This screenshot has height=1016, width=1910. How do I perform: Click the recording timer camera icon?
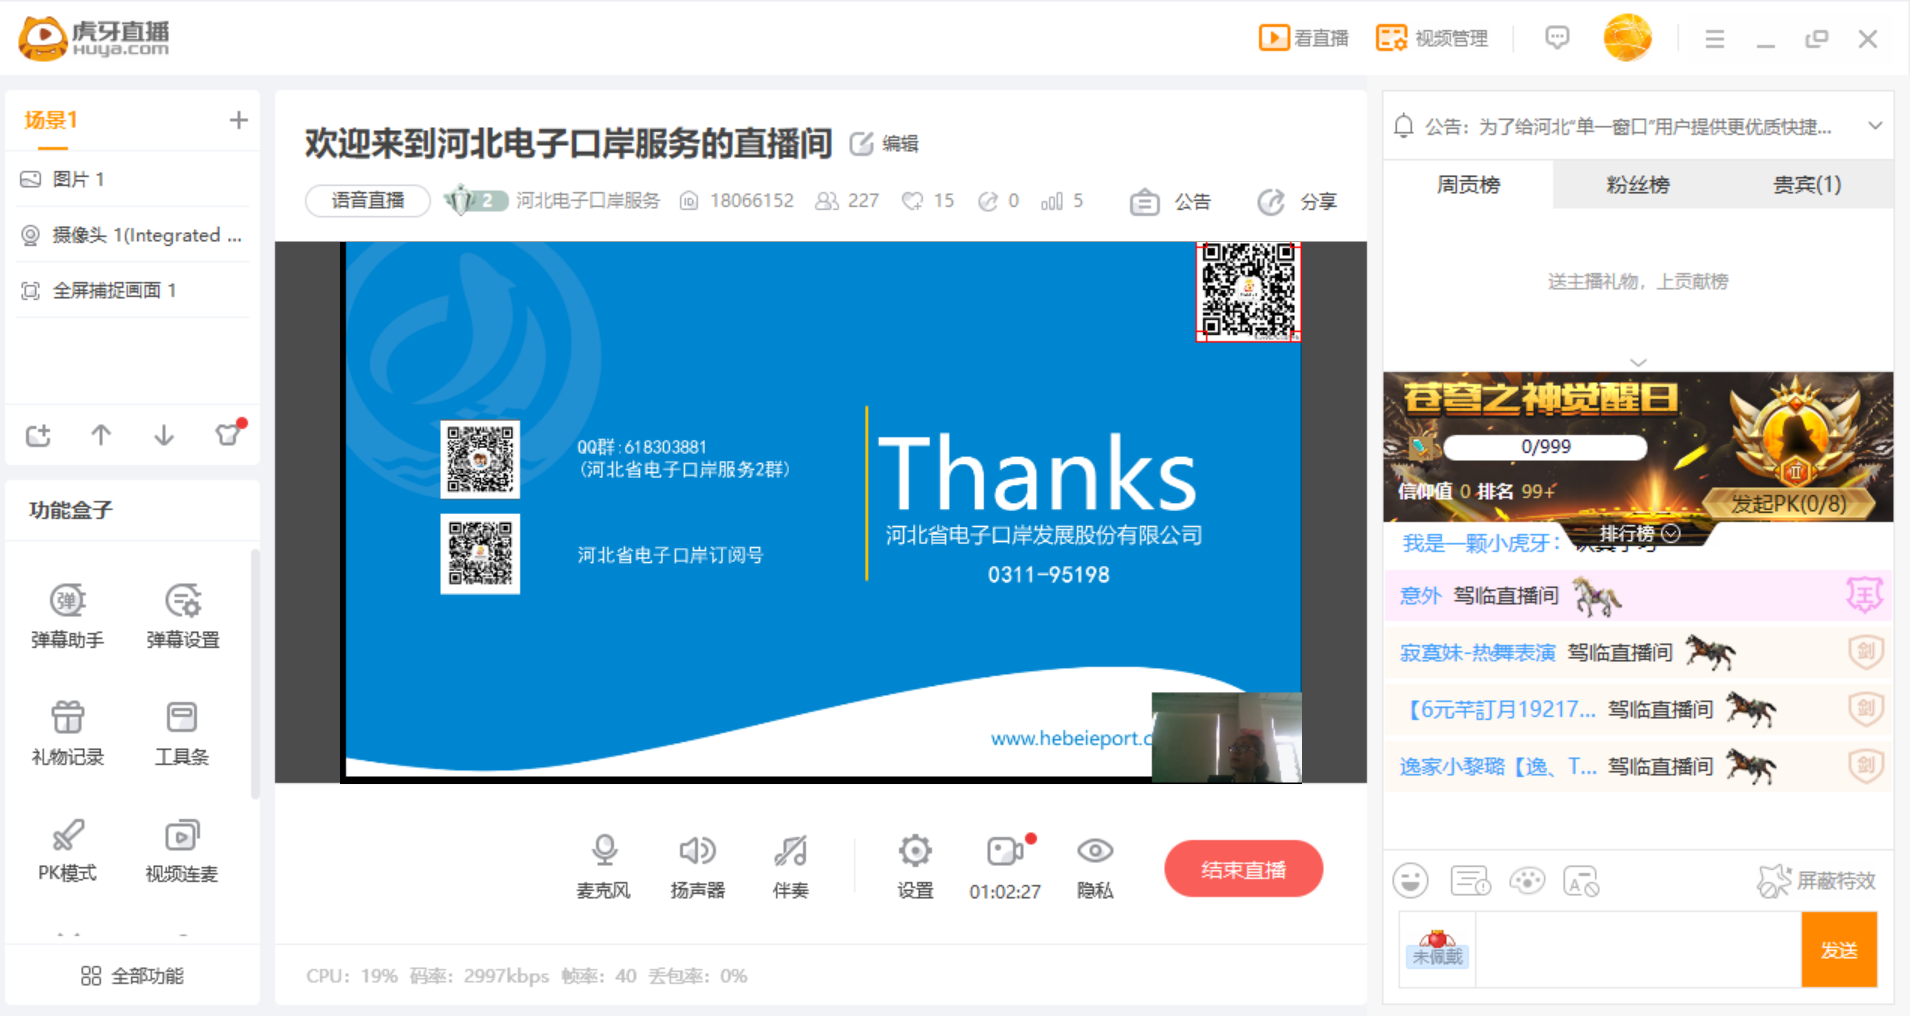1005,851
